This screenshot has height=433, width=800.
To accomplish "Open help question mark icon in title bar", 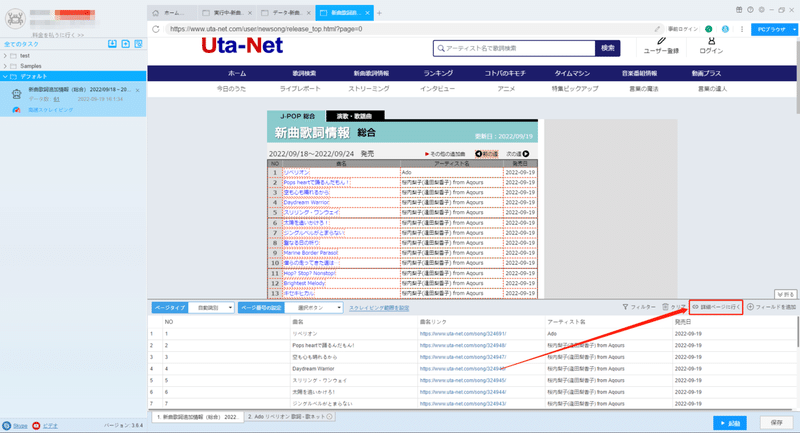I will 750,10.
